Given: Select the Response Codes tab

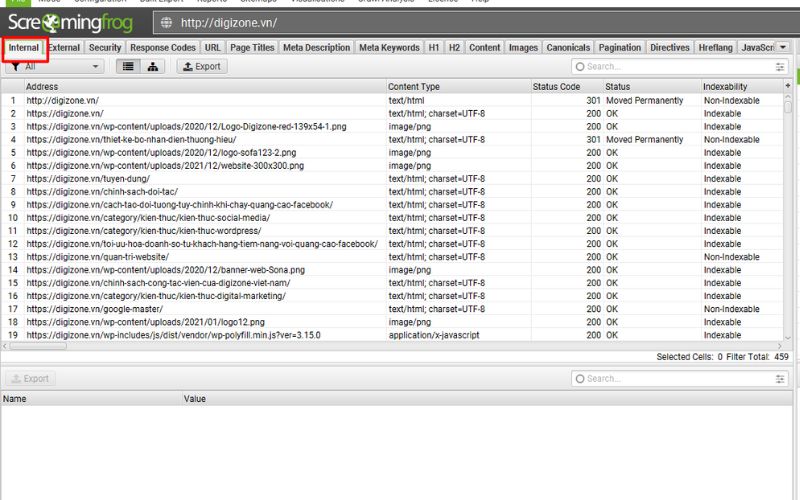Looking at the screenshot, I should 163,47.
